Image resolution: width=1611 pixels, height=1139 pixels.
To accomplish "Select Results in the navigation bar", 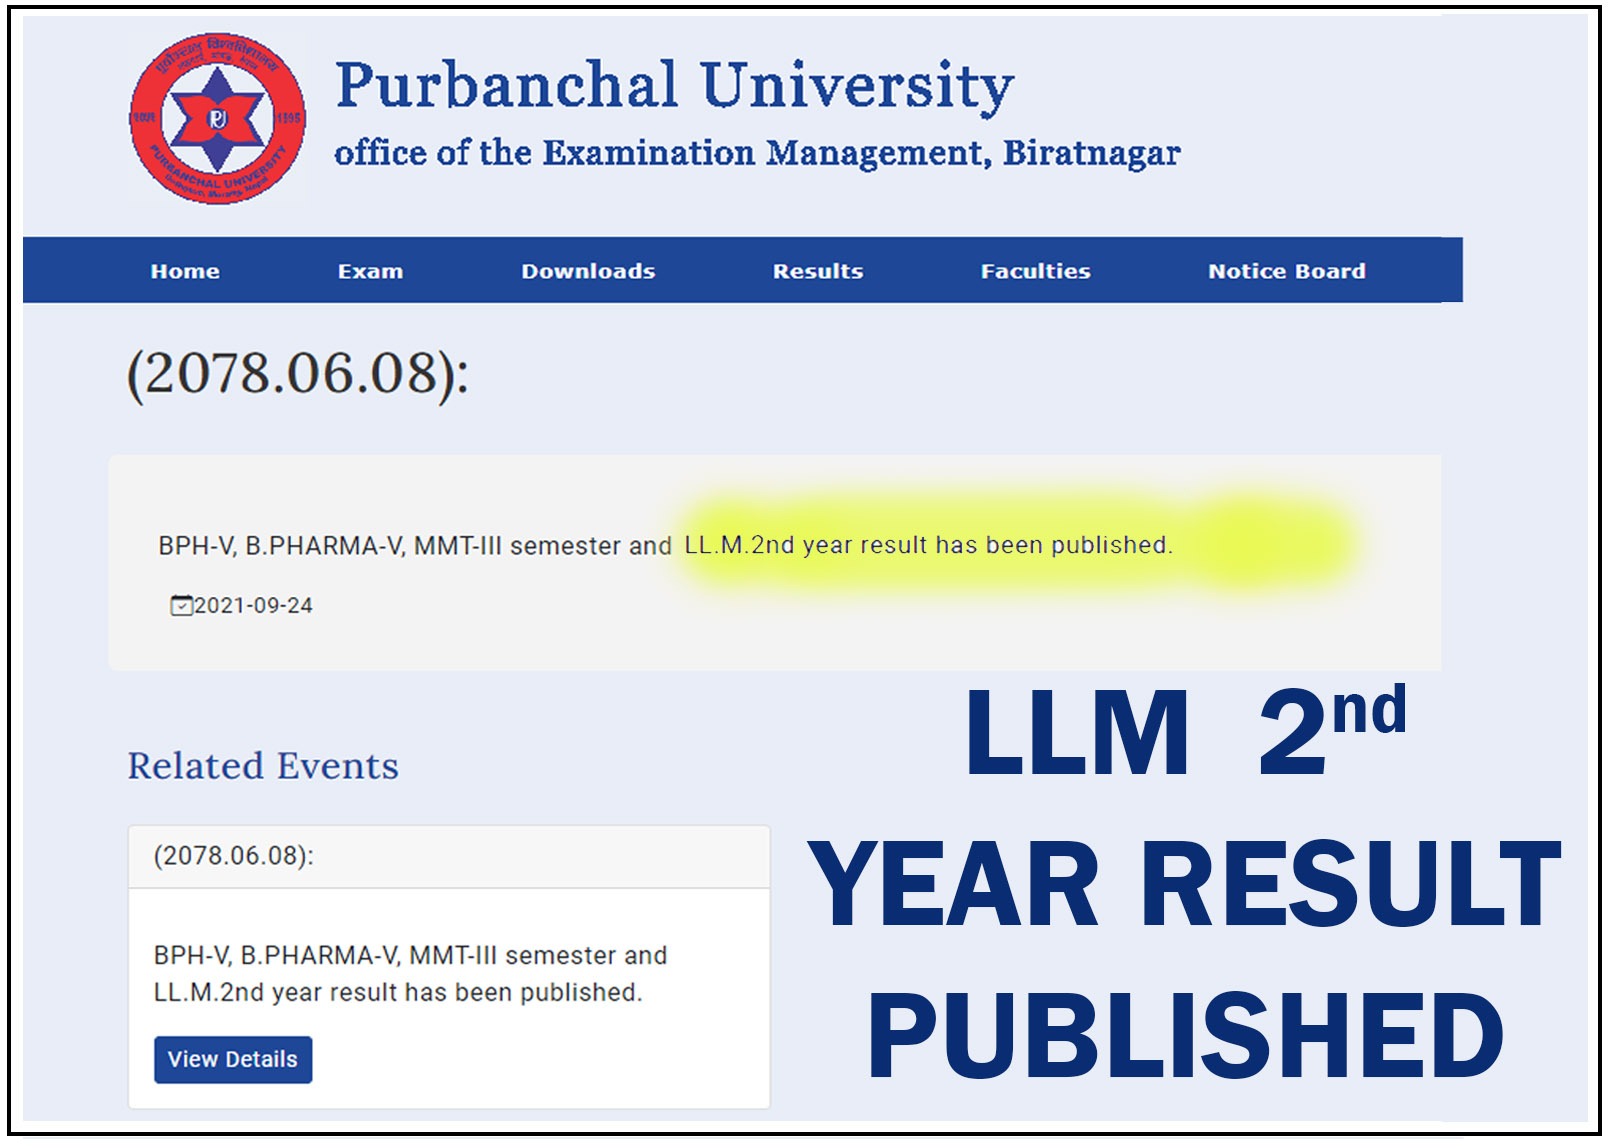I will [817, 271].
